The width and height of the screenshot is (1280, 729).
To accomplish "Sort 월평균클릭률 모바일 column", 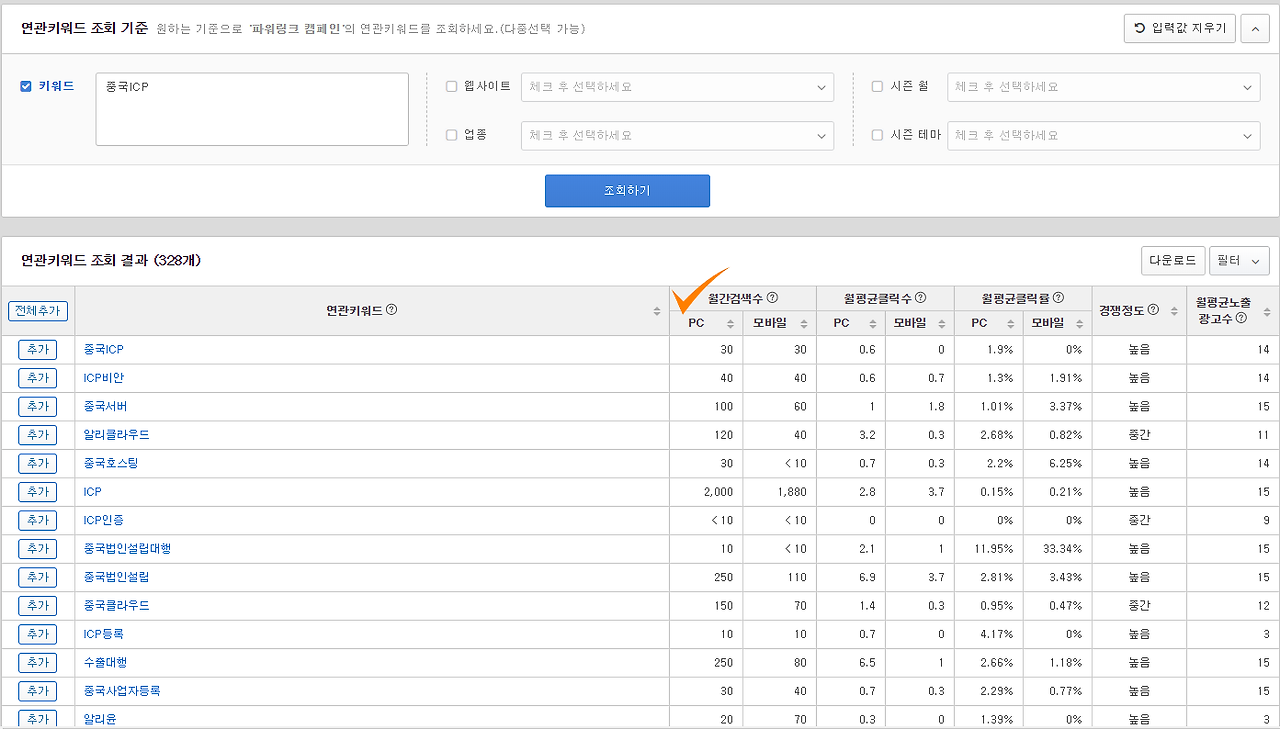I will point(1080,323).
